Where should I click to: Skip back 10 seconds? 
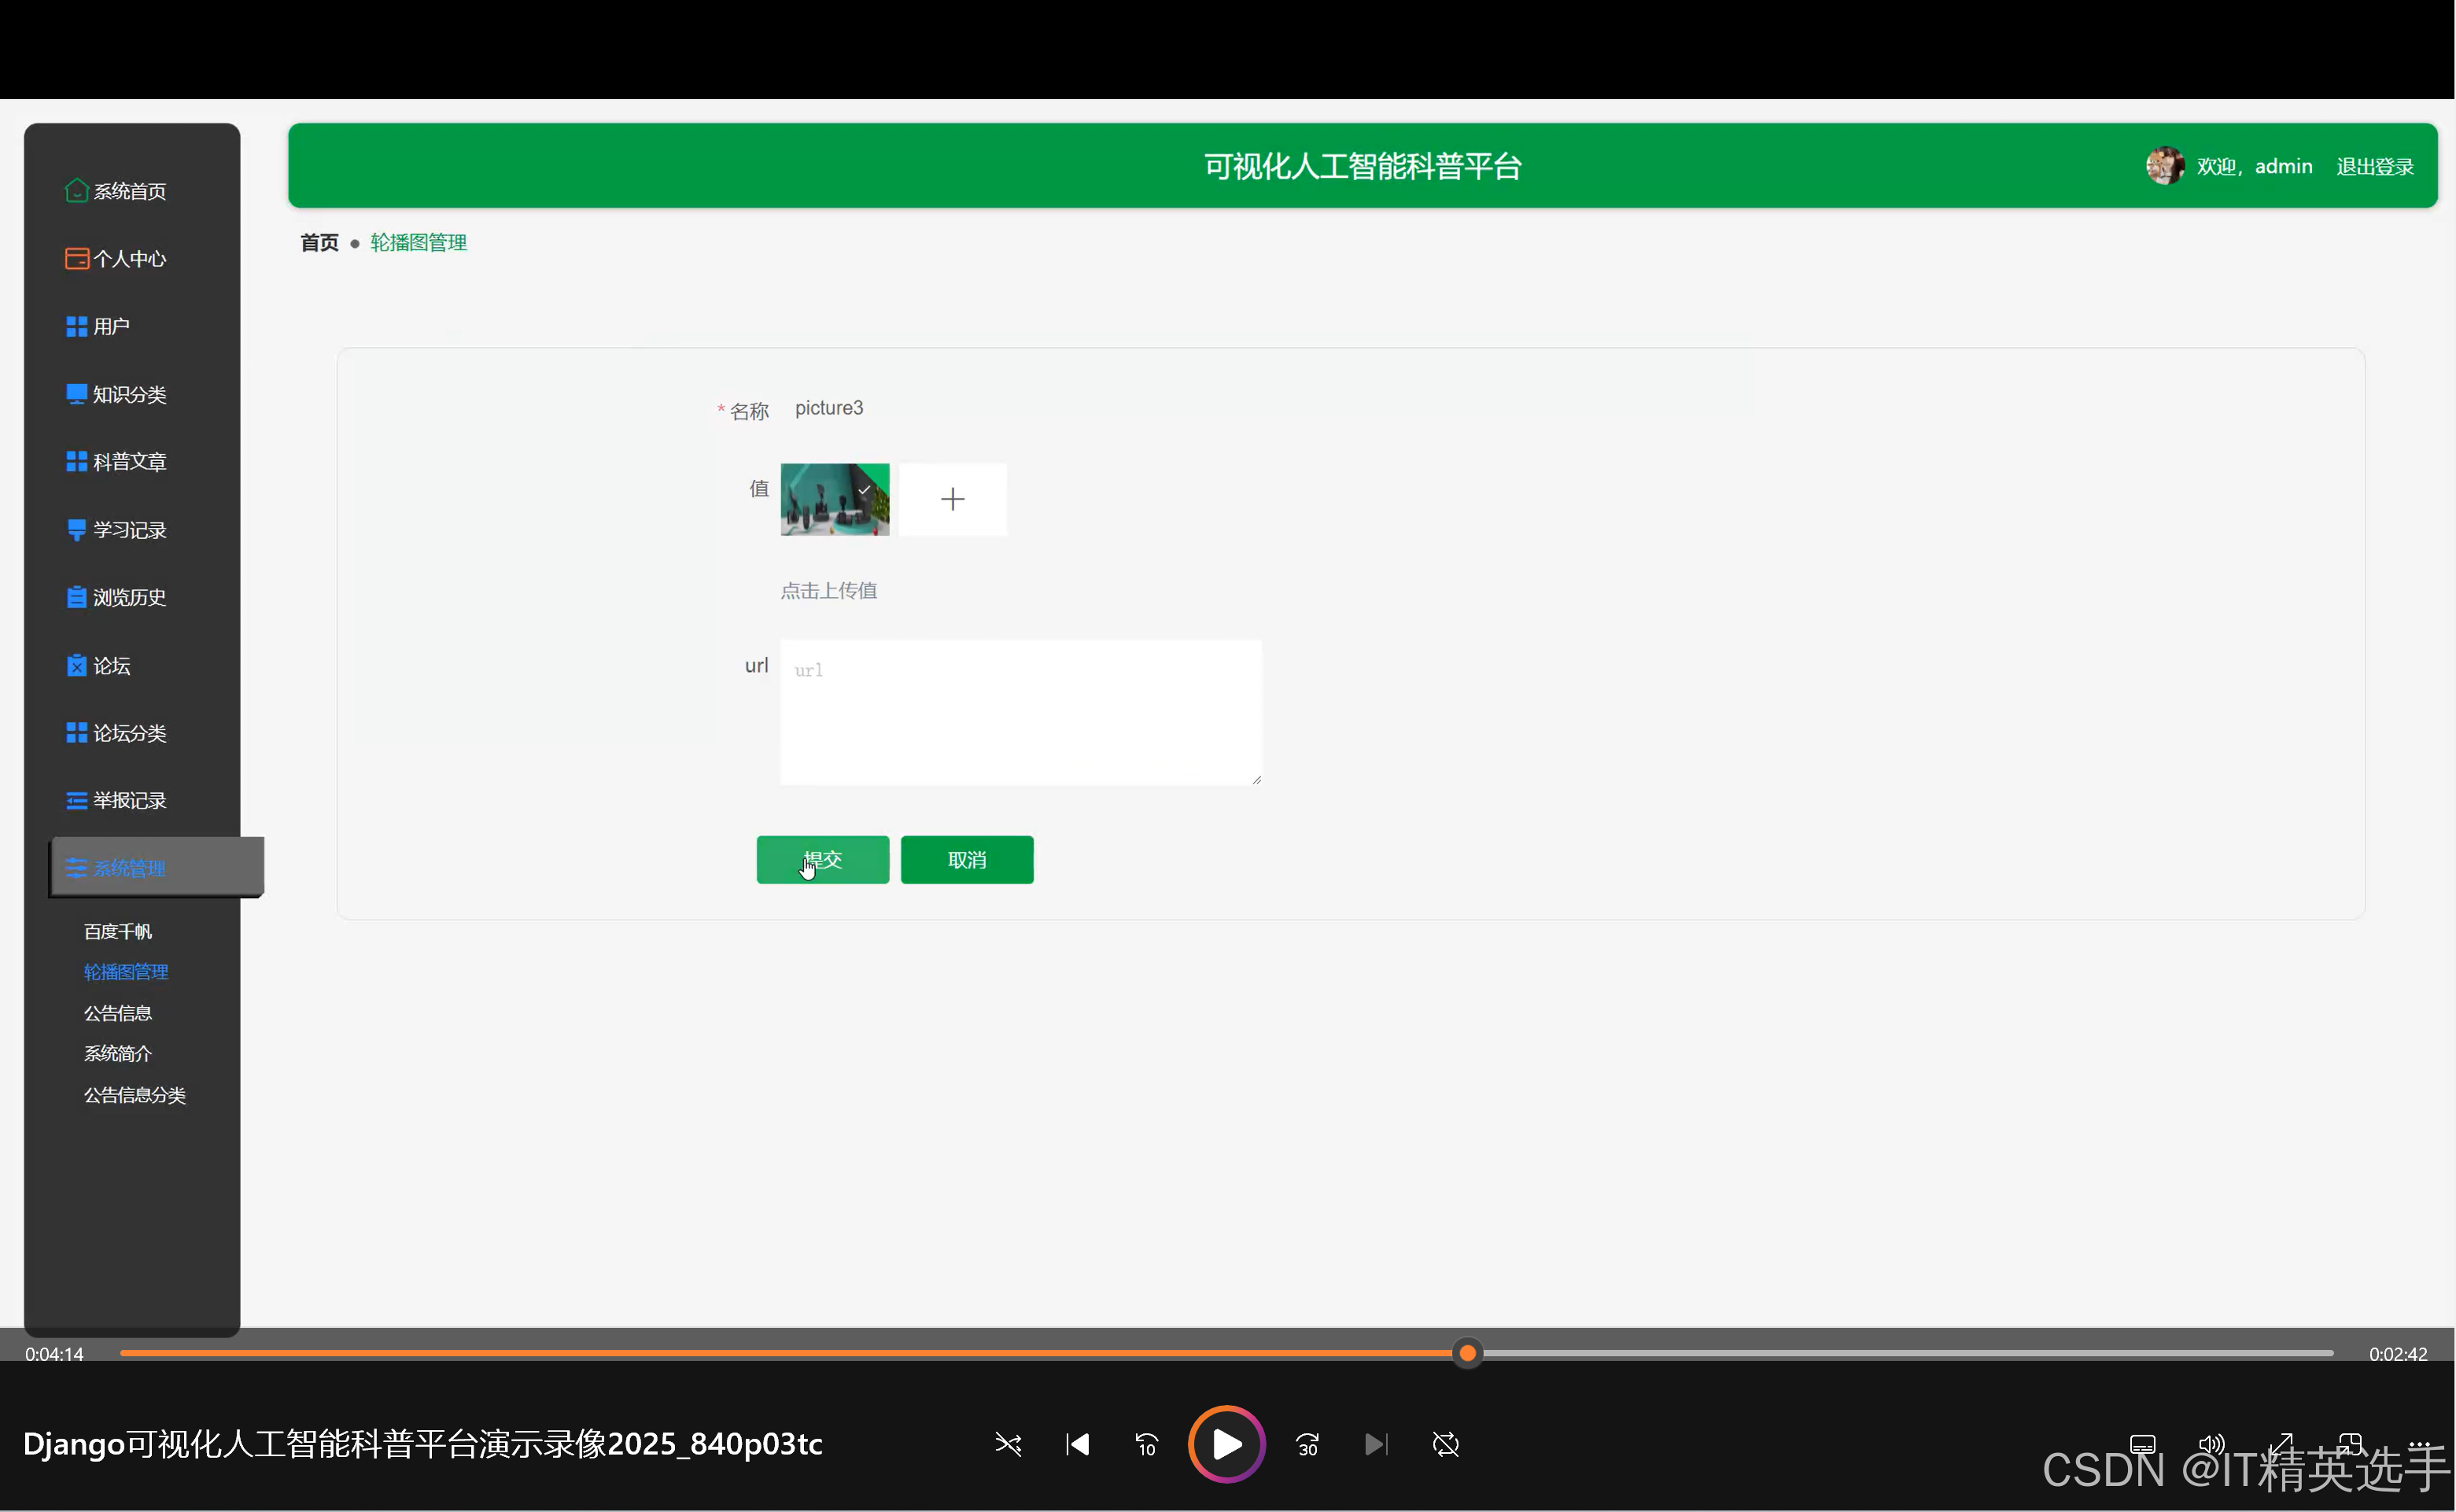tap(1146, 1444)
